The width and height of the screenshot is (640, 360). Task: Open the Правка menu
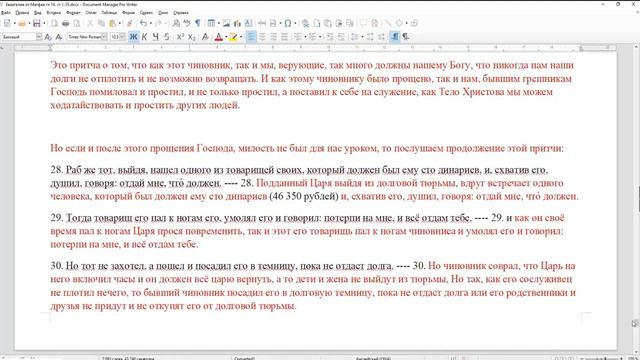coord(22,13)
